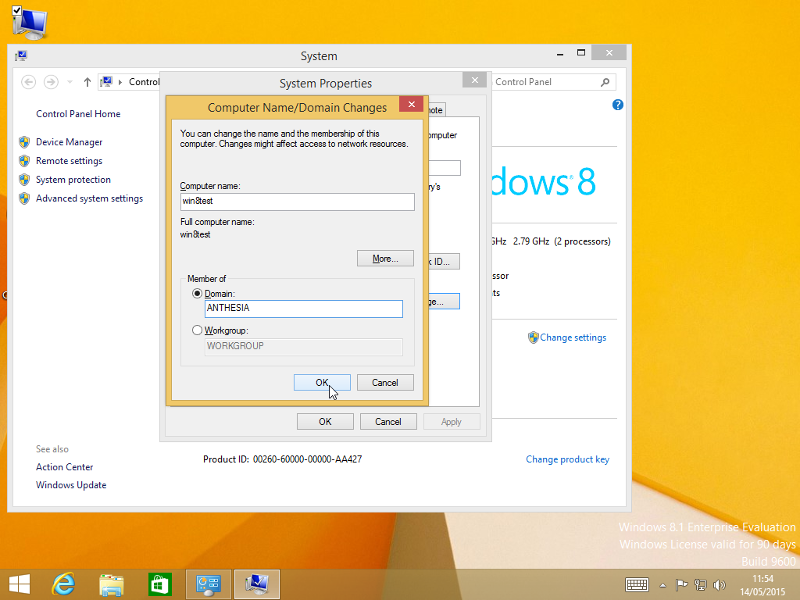Image resolution: width=800 pixels, height=600 pixels.
Task: Click the Domain text field
Action: tap(304, 309)
